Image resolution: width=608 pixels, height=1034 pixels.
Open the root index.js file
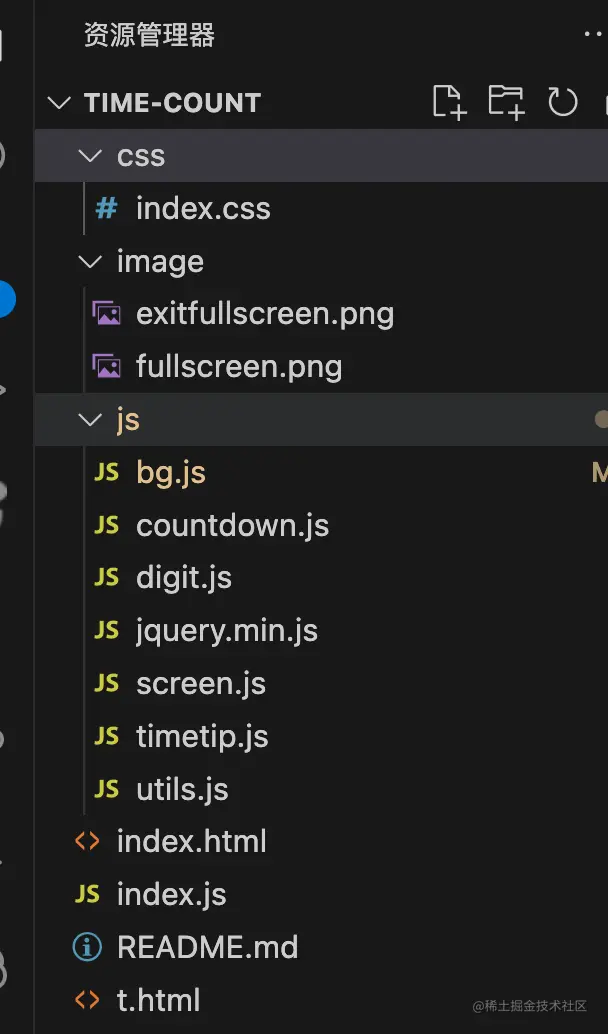click(171, 894)
